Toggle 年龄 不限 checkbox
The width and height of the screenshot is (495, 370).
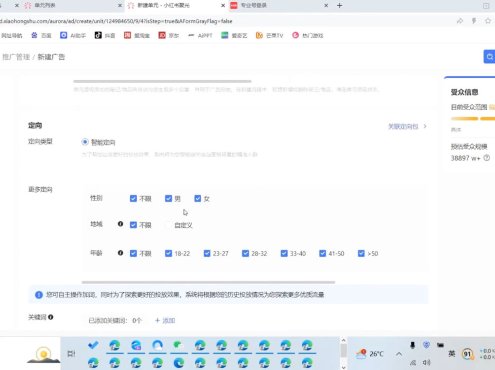tap(133, 253)
